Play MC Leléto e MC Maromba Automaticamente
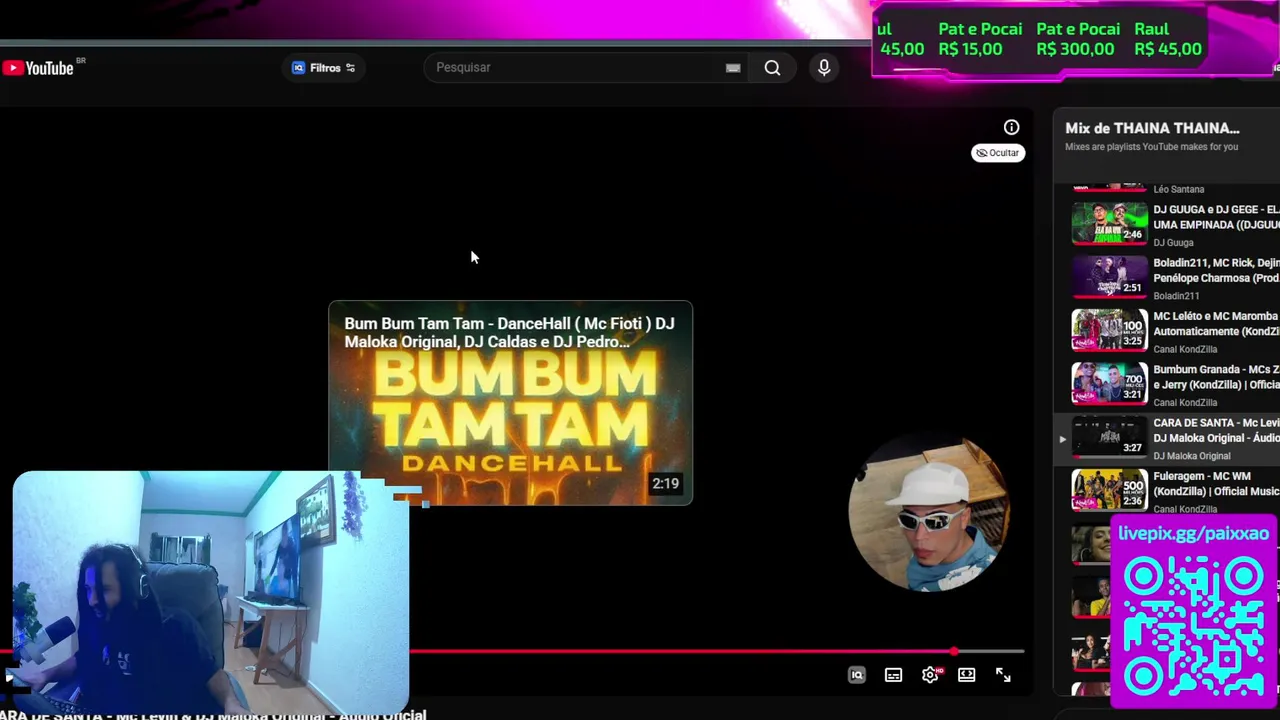 (1175, 331)
